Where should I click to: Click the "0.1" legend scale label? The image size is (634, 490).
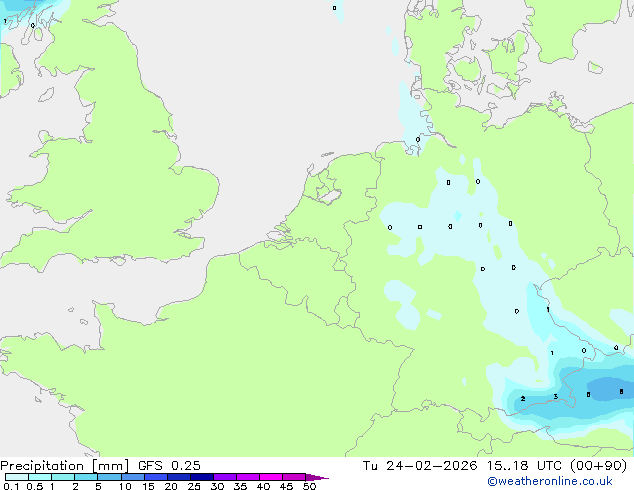tap(11, 486)
